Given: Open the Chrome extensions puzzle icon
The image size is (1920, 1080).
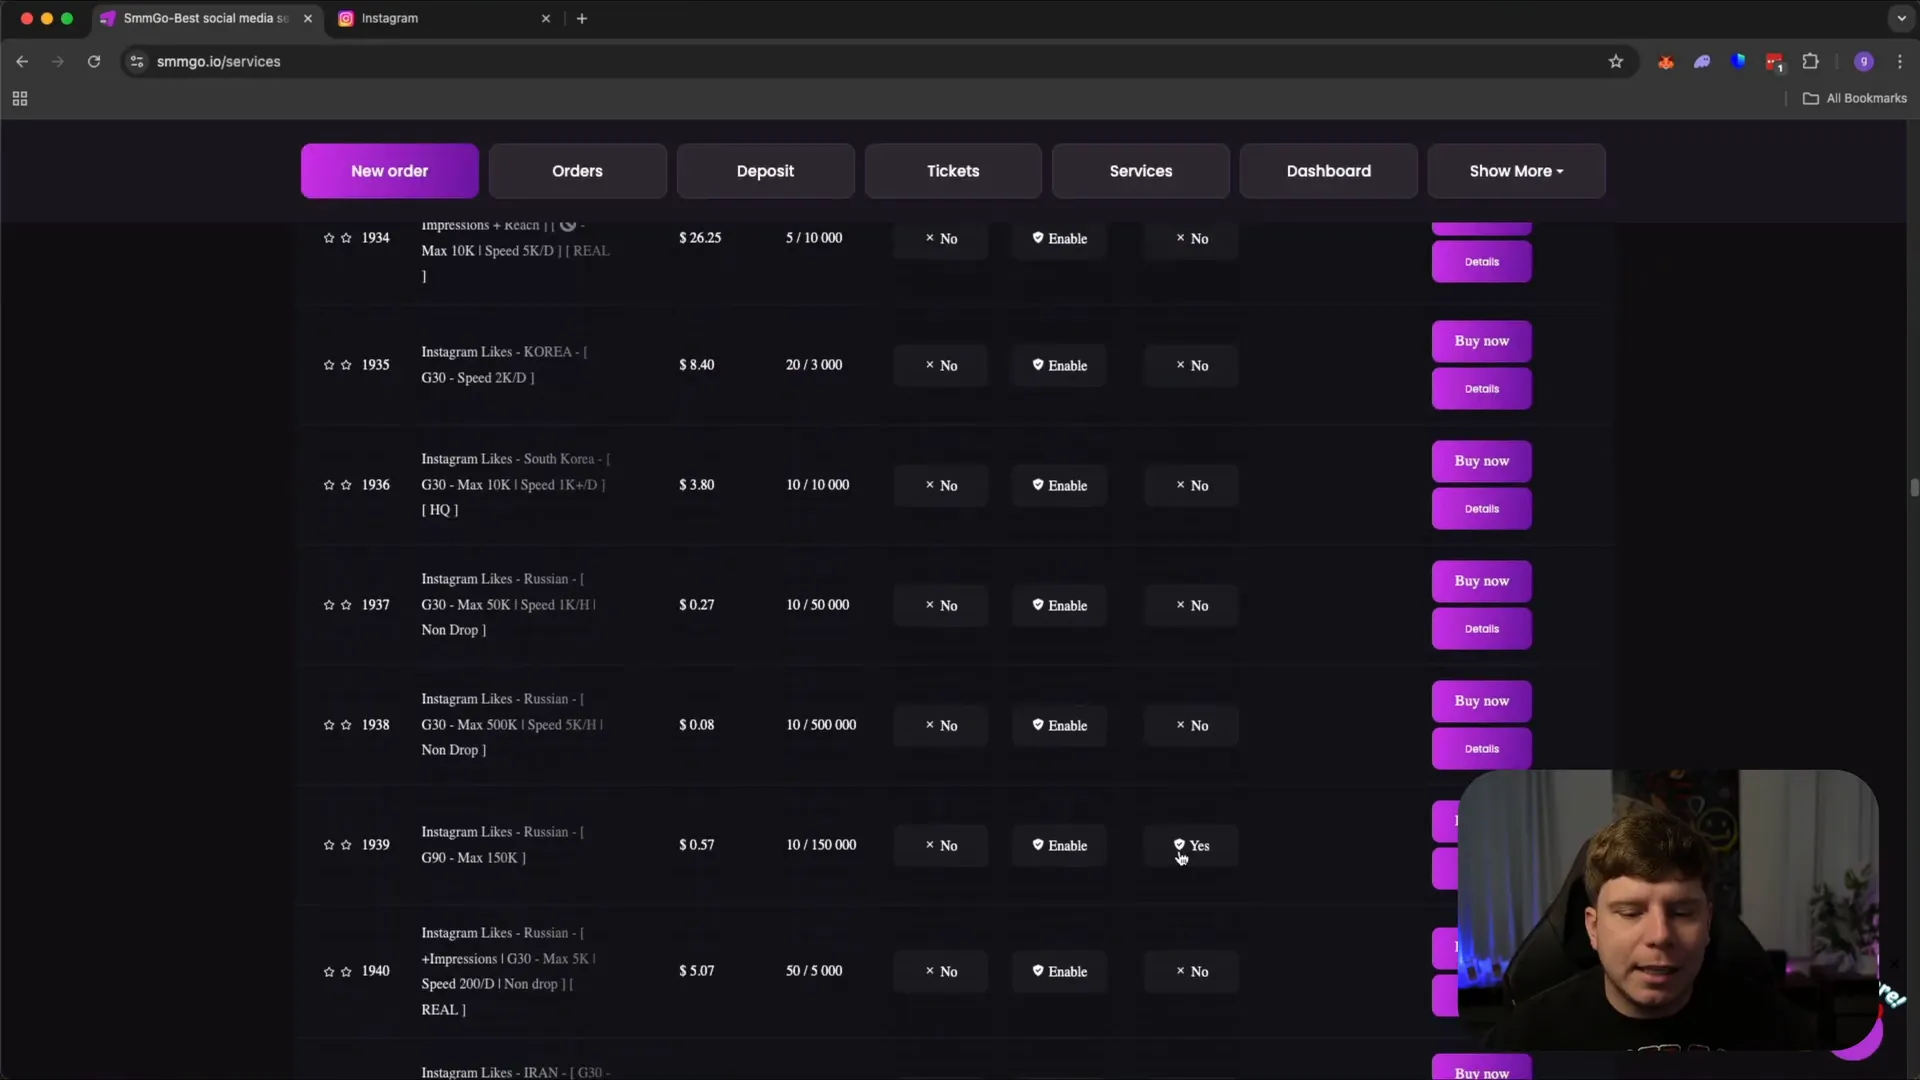Looking at the screenshot, I should point(1810,61).
